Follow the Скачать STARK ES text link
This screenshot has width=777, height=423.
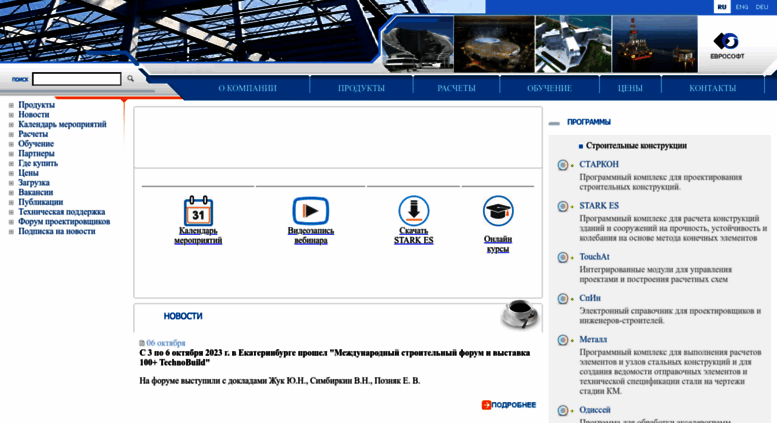click(414, 236)
